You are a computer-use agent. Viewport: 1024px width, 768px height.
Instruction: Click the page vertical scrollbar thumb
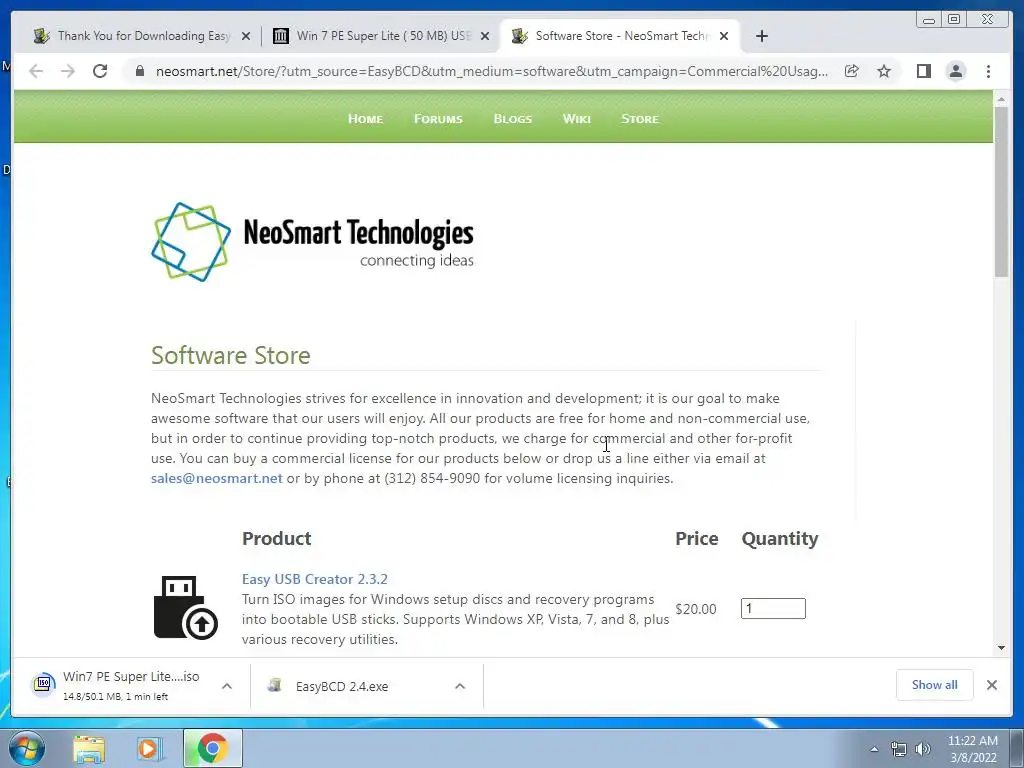coord(1002,191)
